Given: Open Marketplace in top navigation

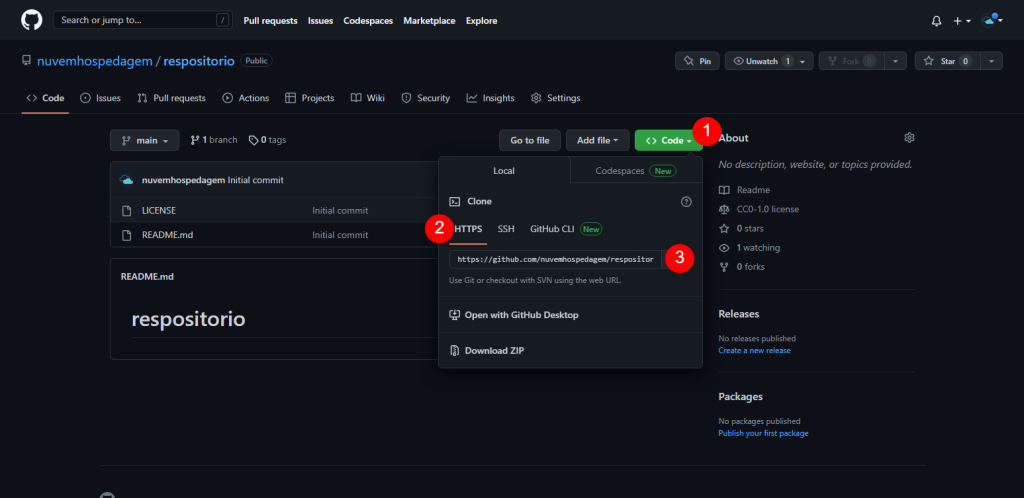Looking at the screenshot, I should coord(429,21).
